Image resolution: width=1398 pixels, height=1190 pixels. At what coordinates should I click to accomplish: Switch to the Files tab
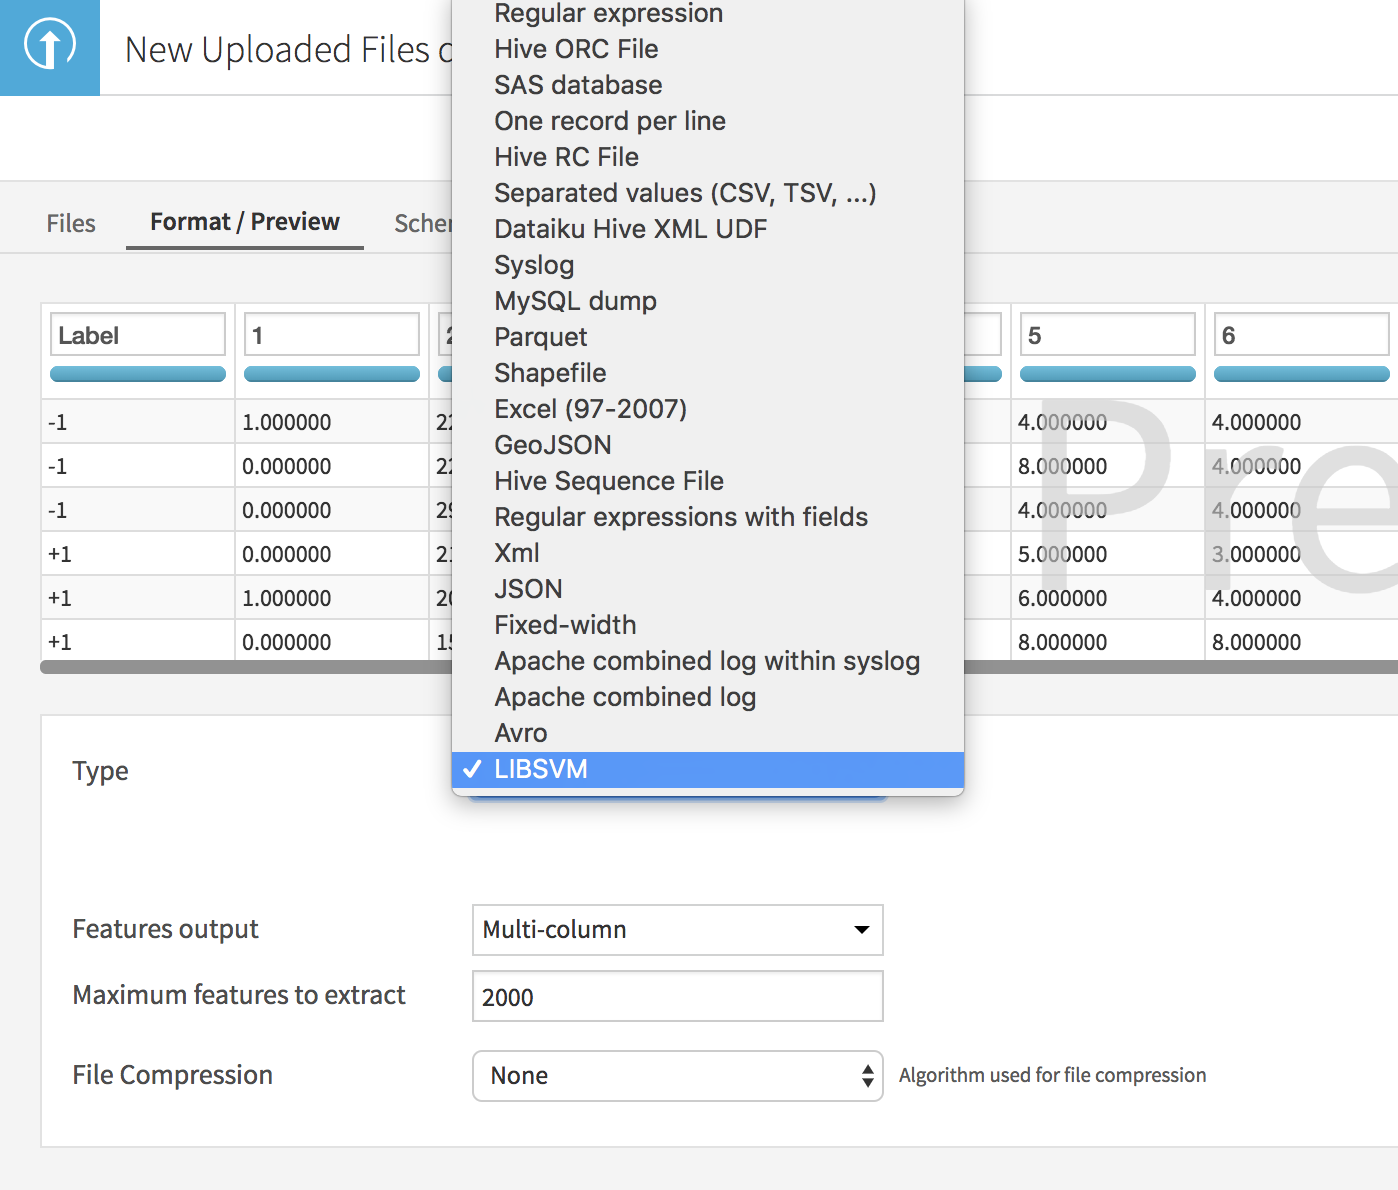pyautogui.click(x=71, y=223)
